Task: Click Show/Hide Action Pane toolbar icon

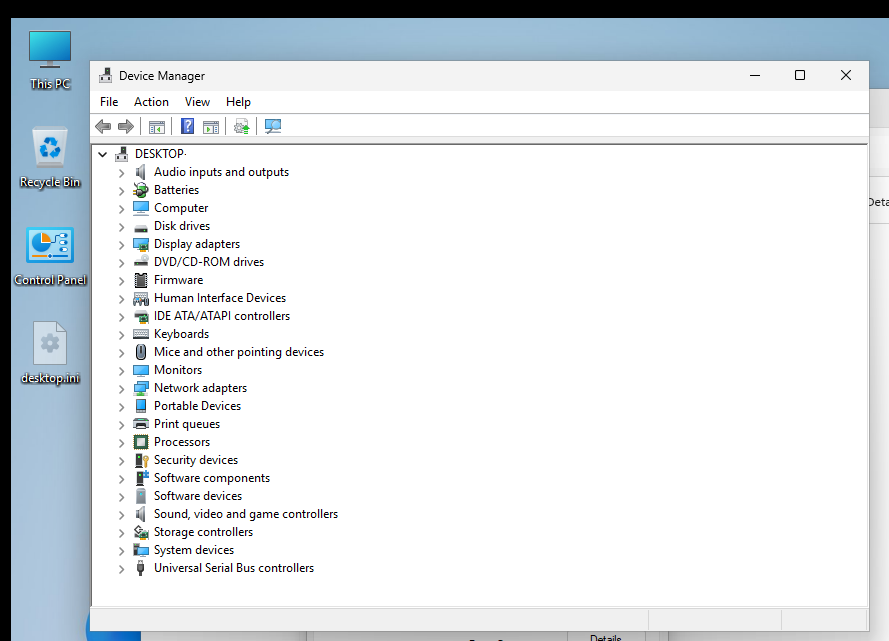Action: (211, 127)
